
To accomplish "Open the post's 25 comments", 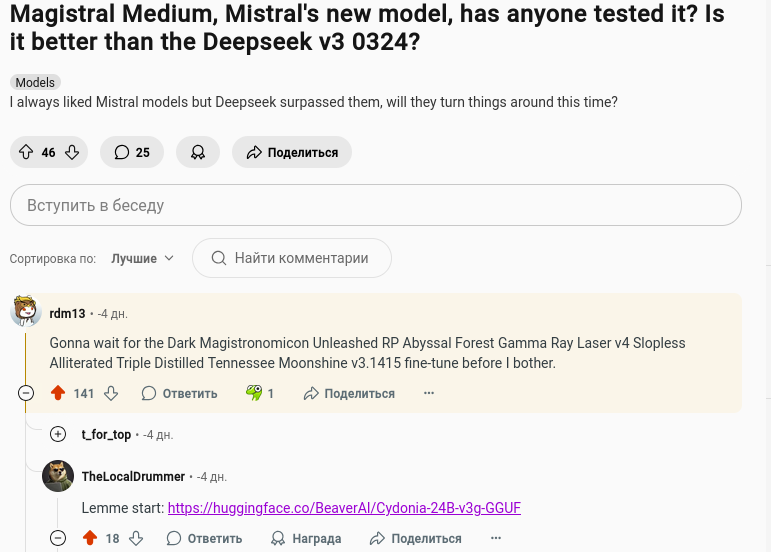I will tap(132, 152).
